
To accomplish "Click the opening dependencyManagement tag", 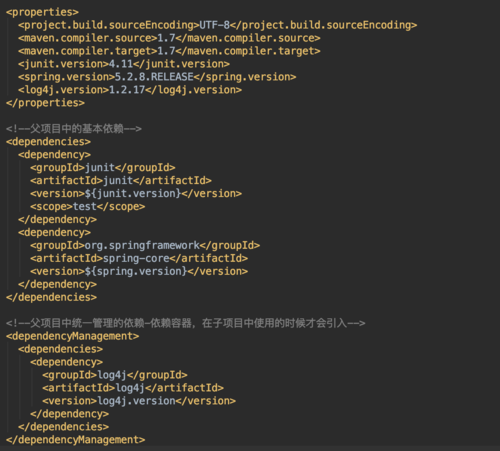I will click(72, 336).
